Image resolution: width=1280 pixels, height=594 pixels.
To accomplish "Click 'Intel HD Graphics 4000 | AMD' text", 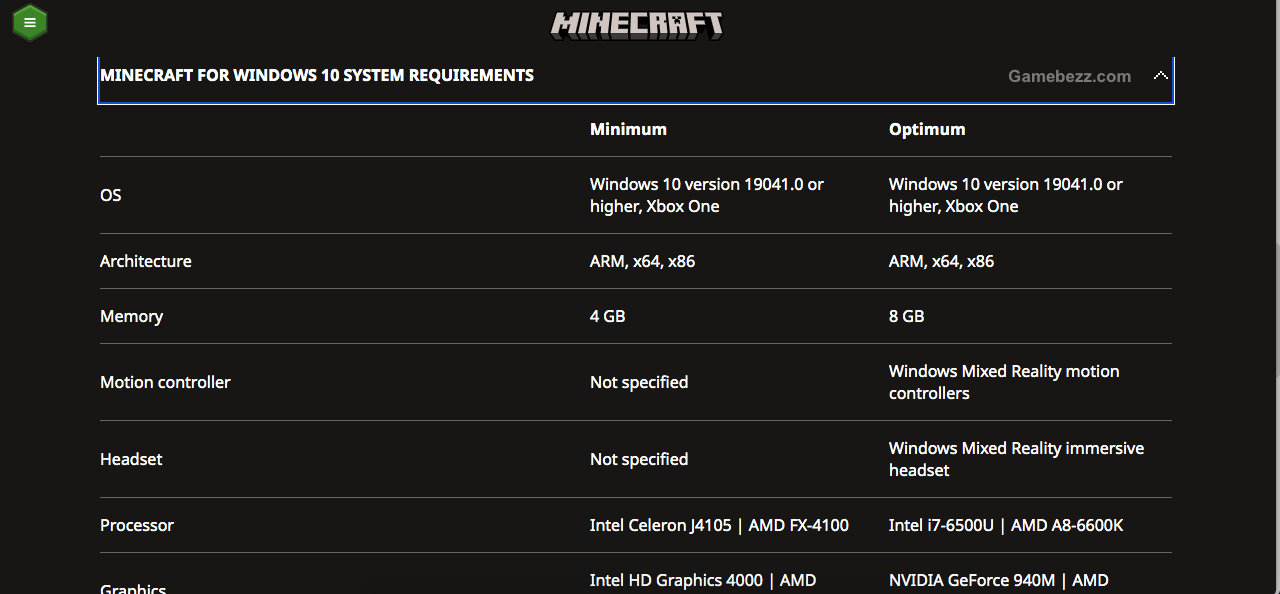I will pos(703,580).
